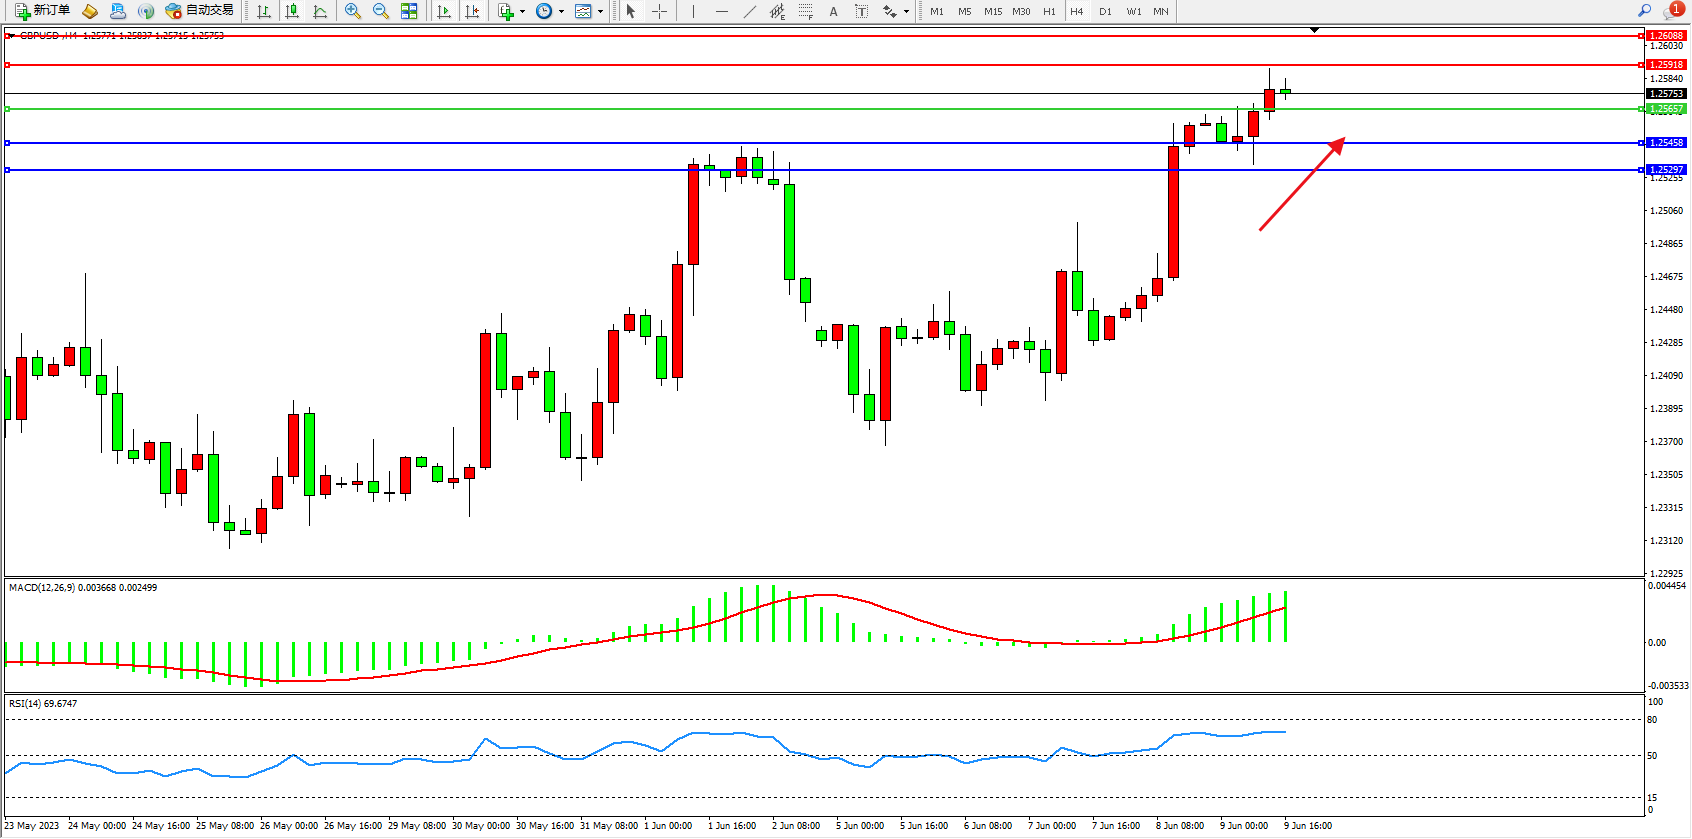
Task: Click the 新订单 new order button
Action: [x=42, y=11]
